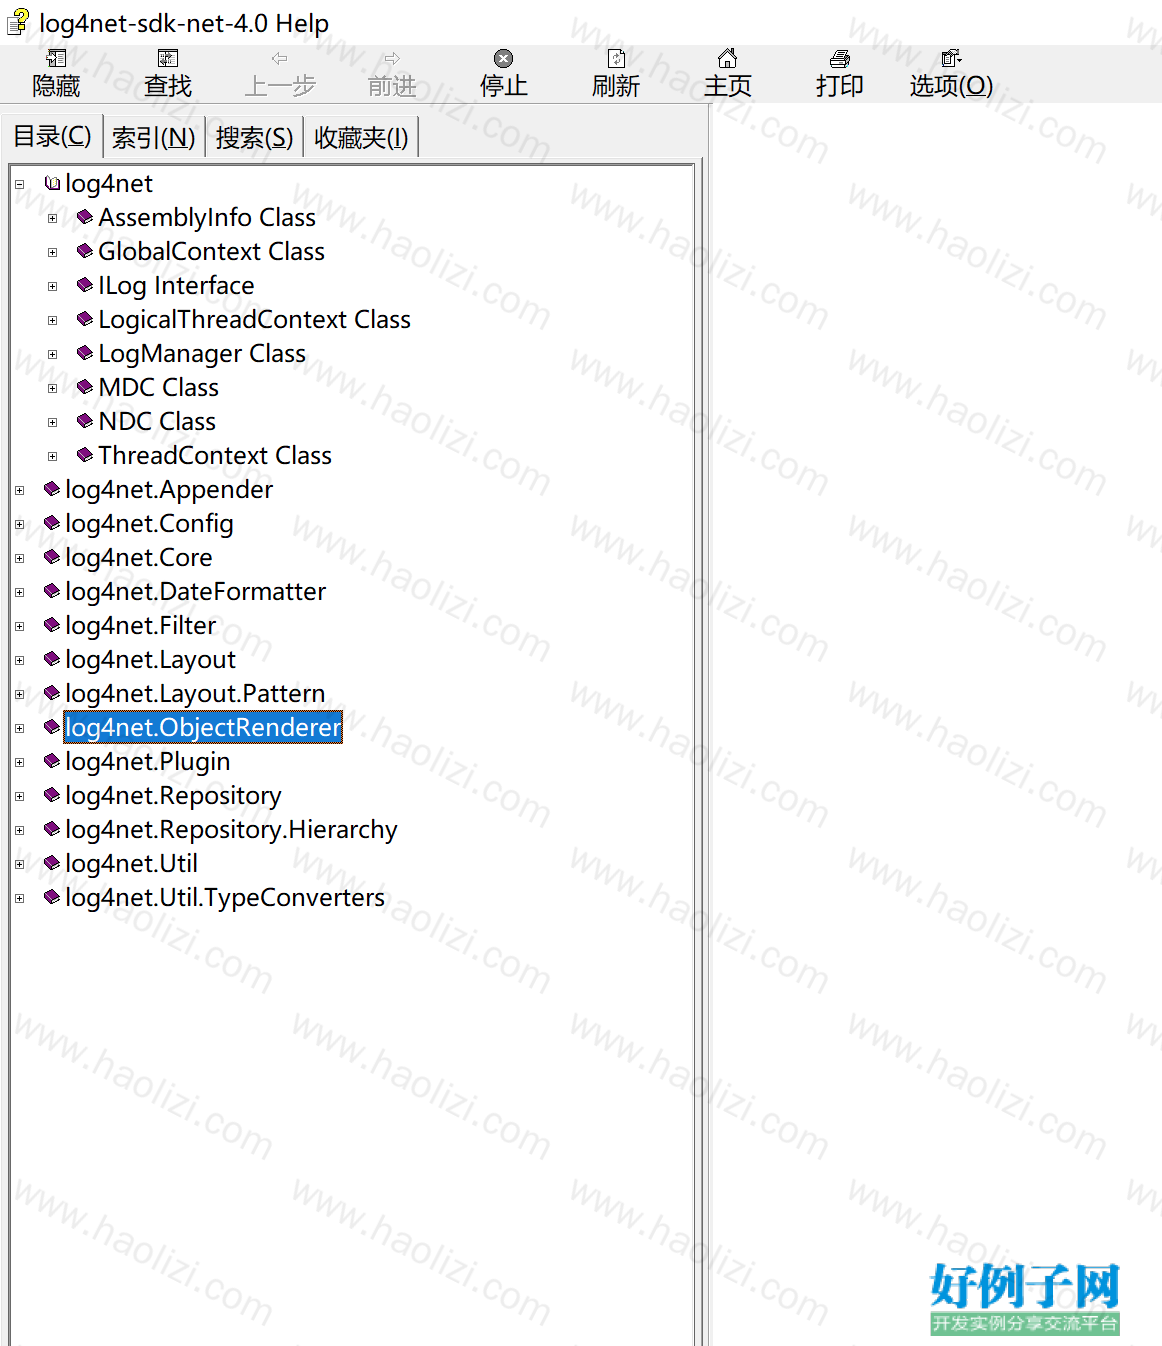Click the LogicalThreadContext Class book icon
The height and width of the screenshot is (1346, 1162).
point(85,319)
